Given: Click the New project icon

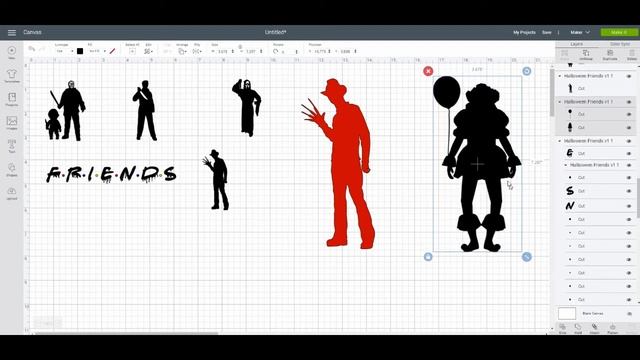Looking at the screenshot, I should tap(11, 51).
